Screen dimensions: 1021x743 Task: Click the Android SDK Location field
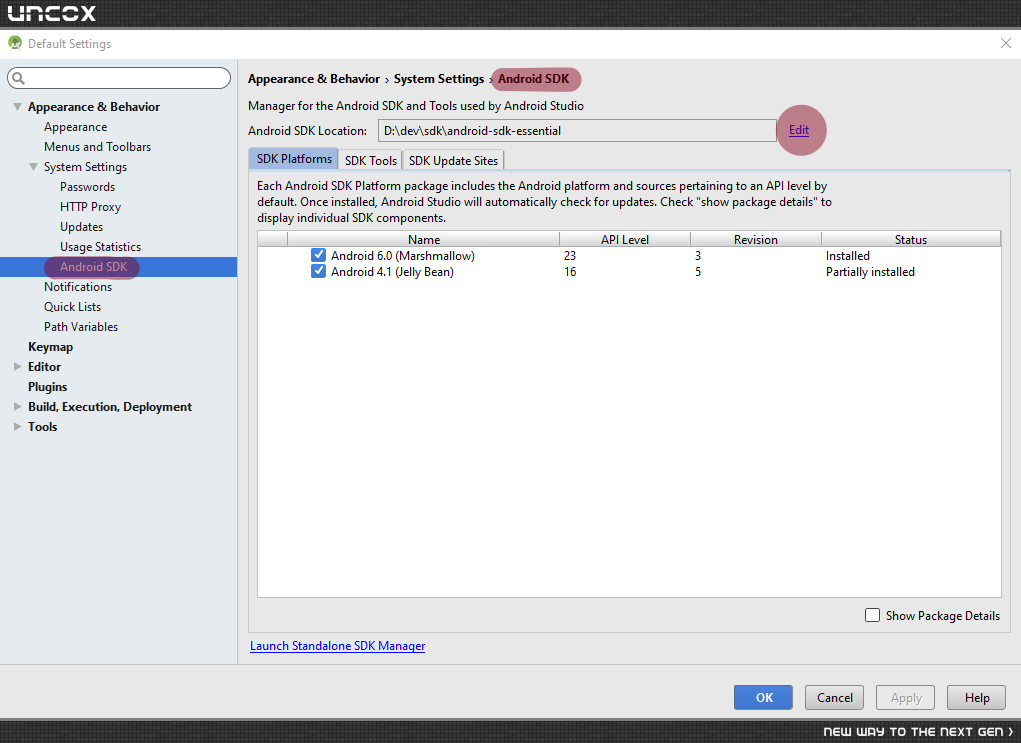coord(577,130)
